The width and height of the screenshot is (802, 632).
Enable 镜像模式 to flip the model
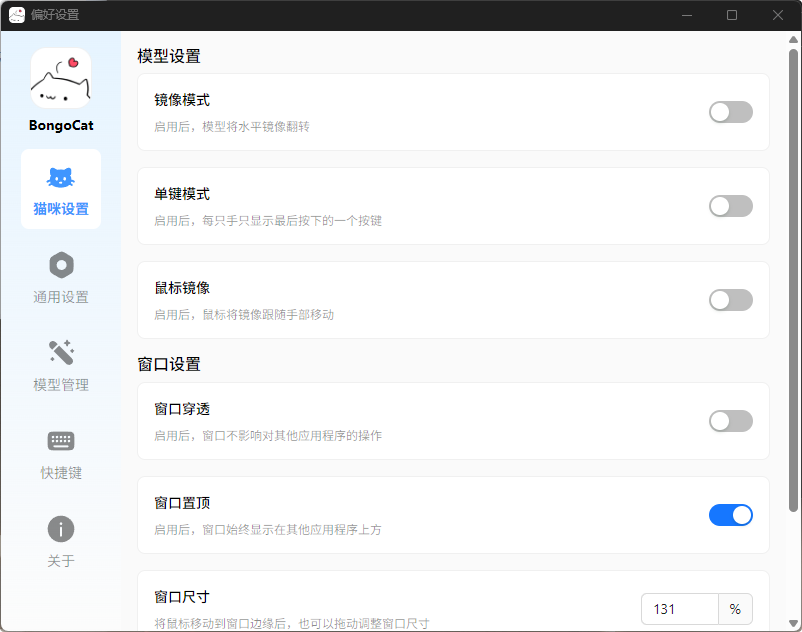(x=731, y=112)
